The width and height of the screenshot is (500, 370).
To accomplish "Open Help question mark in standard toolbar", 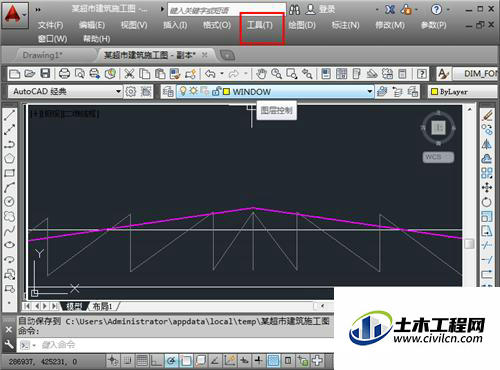I will coord(422,74).
